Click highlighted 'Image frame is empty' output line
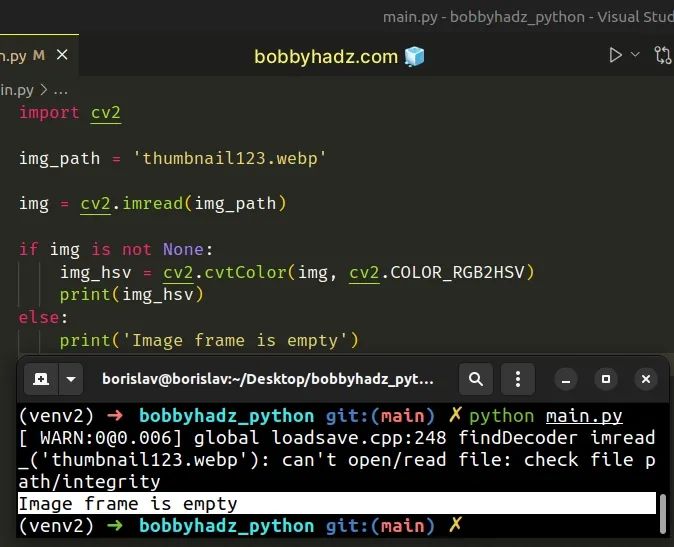Image resolution: width=674 pixels, height=547 pixels. point(337,503)
